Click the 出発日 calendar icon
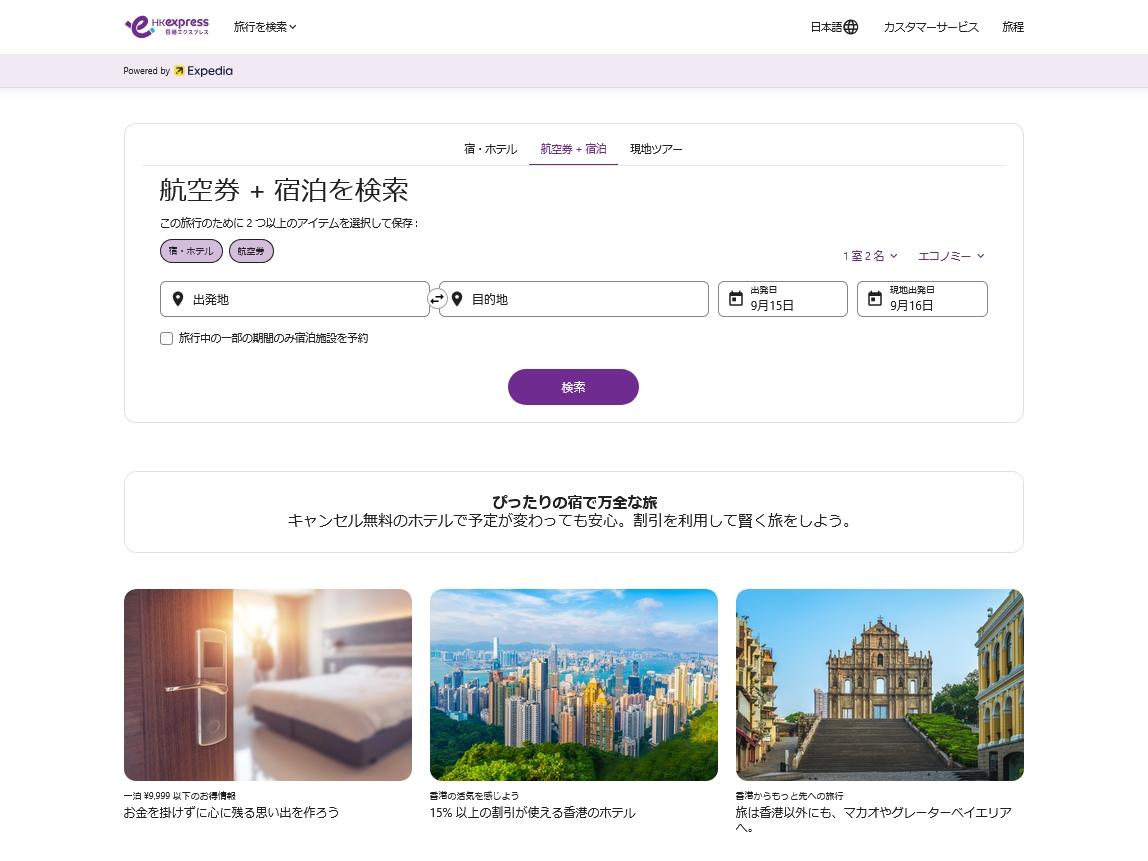Viewport: 1148px width, 861px height. 736,299
